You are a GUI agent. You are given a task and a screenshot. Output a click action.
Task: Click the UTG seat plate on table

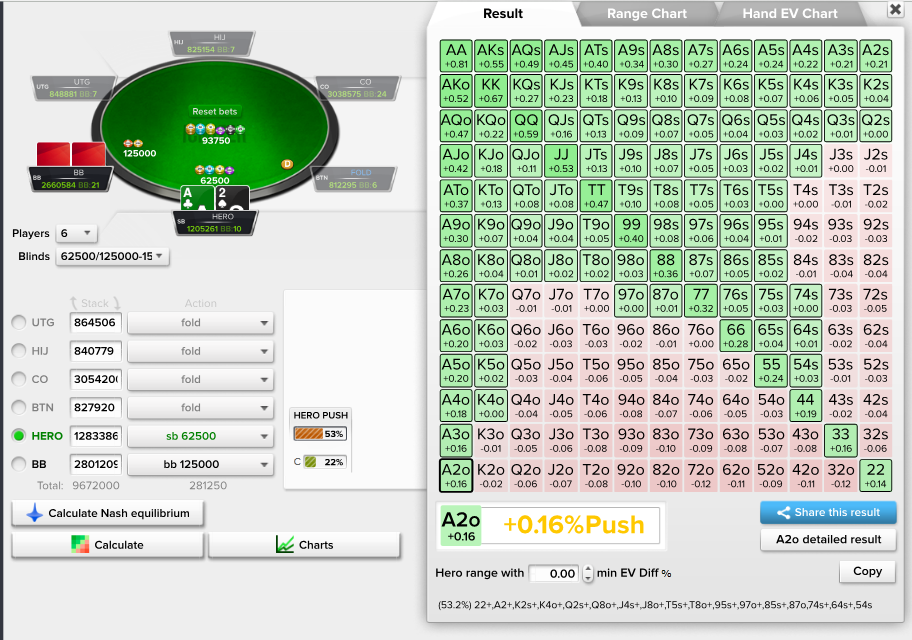[73, 88]
